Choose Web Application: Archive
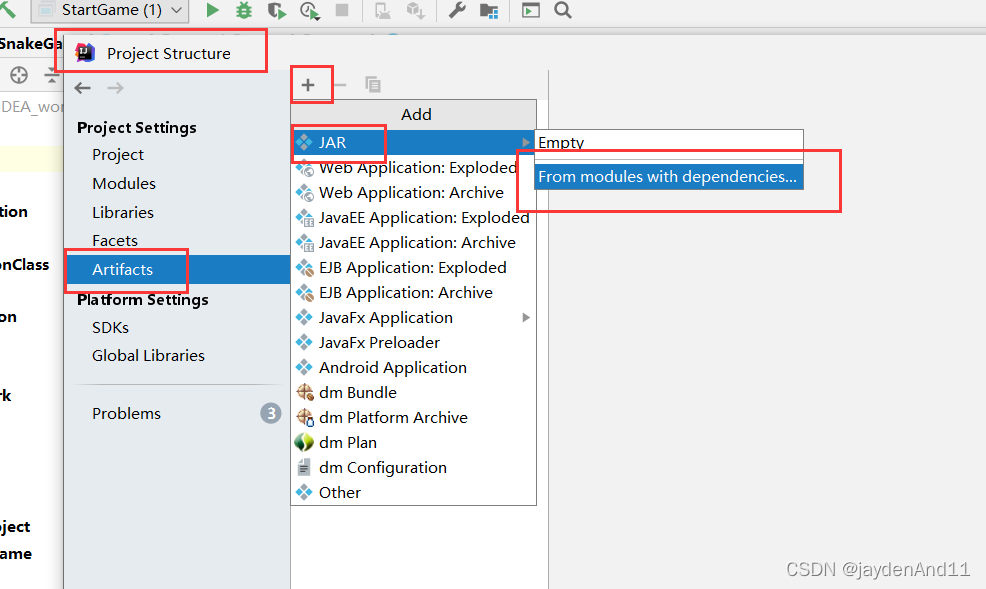986x589 pixels. [x=413, y=192]
